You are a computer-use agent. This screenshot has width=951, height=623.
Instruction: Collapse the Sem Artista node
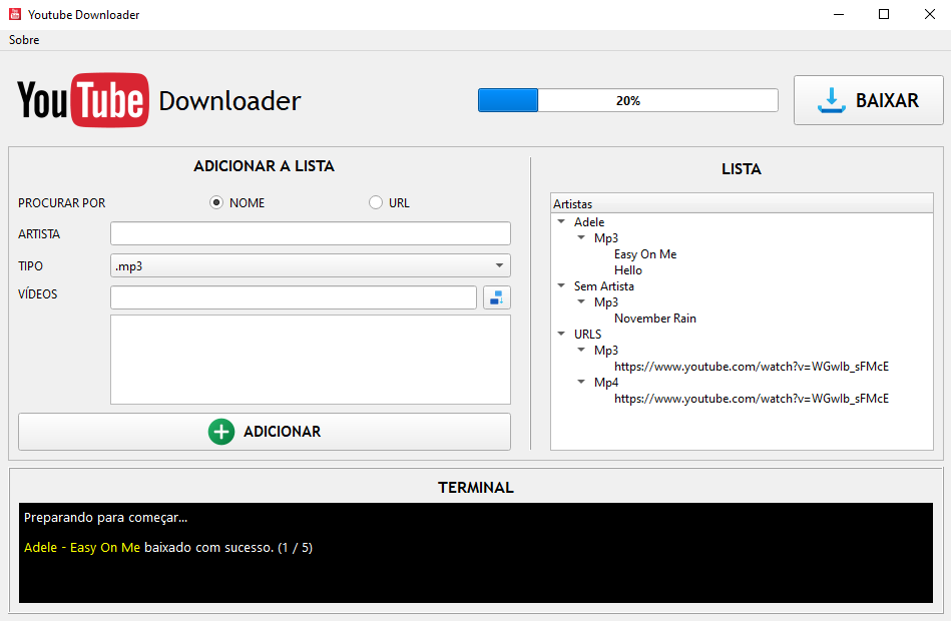(x=561, y=286)
